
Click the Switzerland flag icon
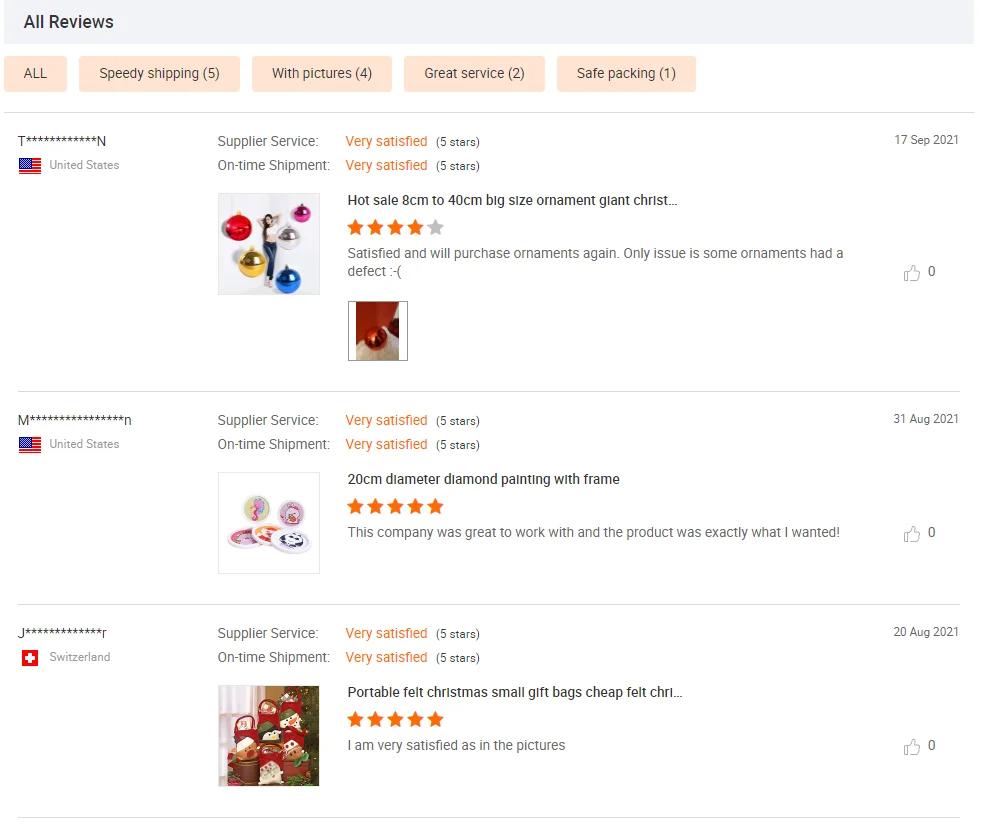(x=30, y=658)
